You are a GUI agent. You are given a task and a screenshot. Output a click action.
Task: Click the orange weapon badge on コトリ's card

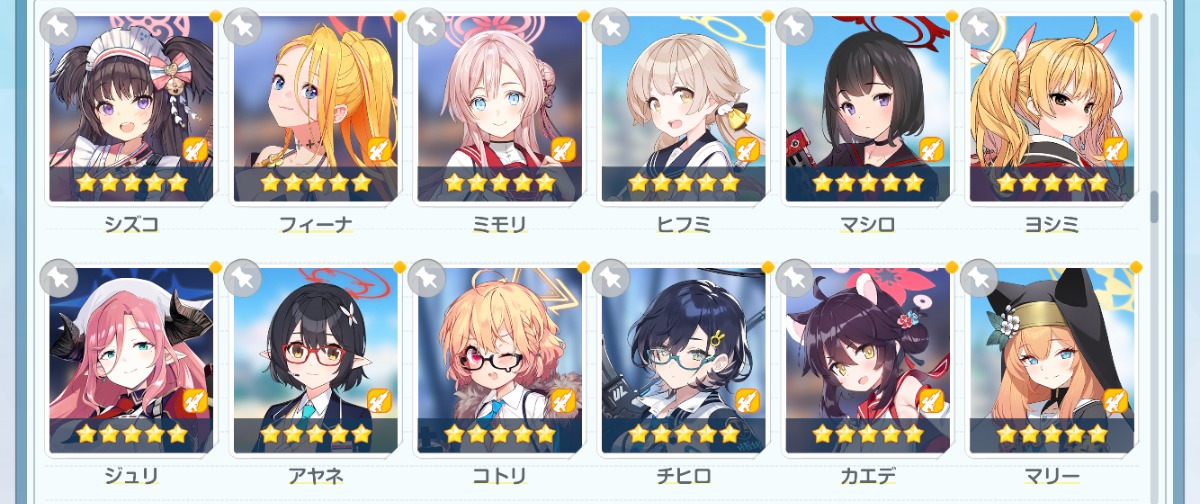tap(563, 402)
